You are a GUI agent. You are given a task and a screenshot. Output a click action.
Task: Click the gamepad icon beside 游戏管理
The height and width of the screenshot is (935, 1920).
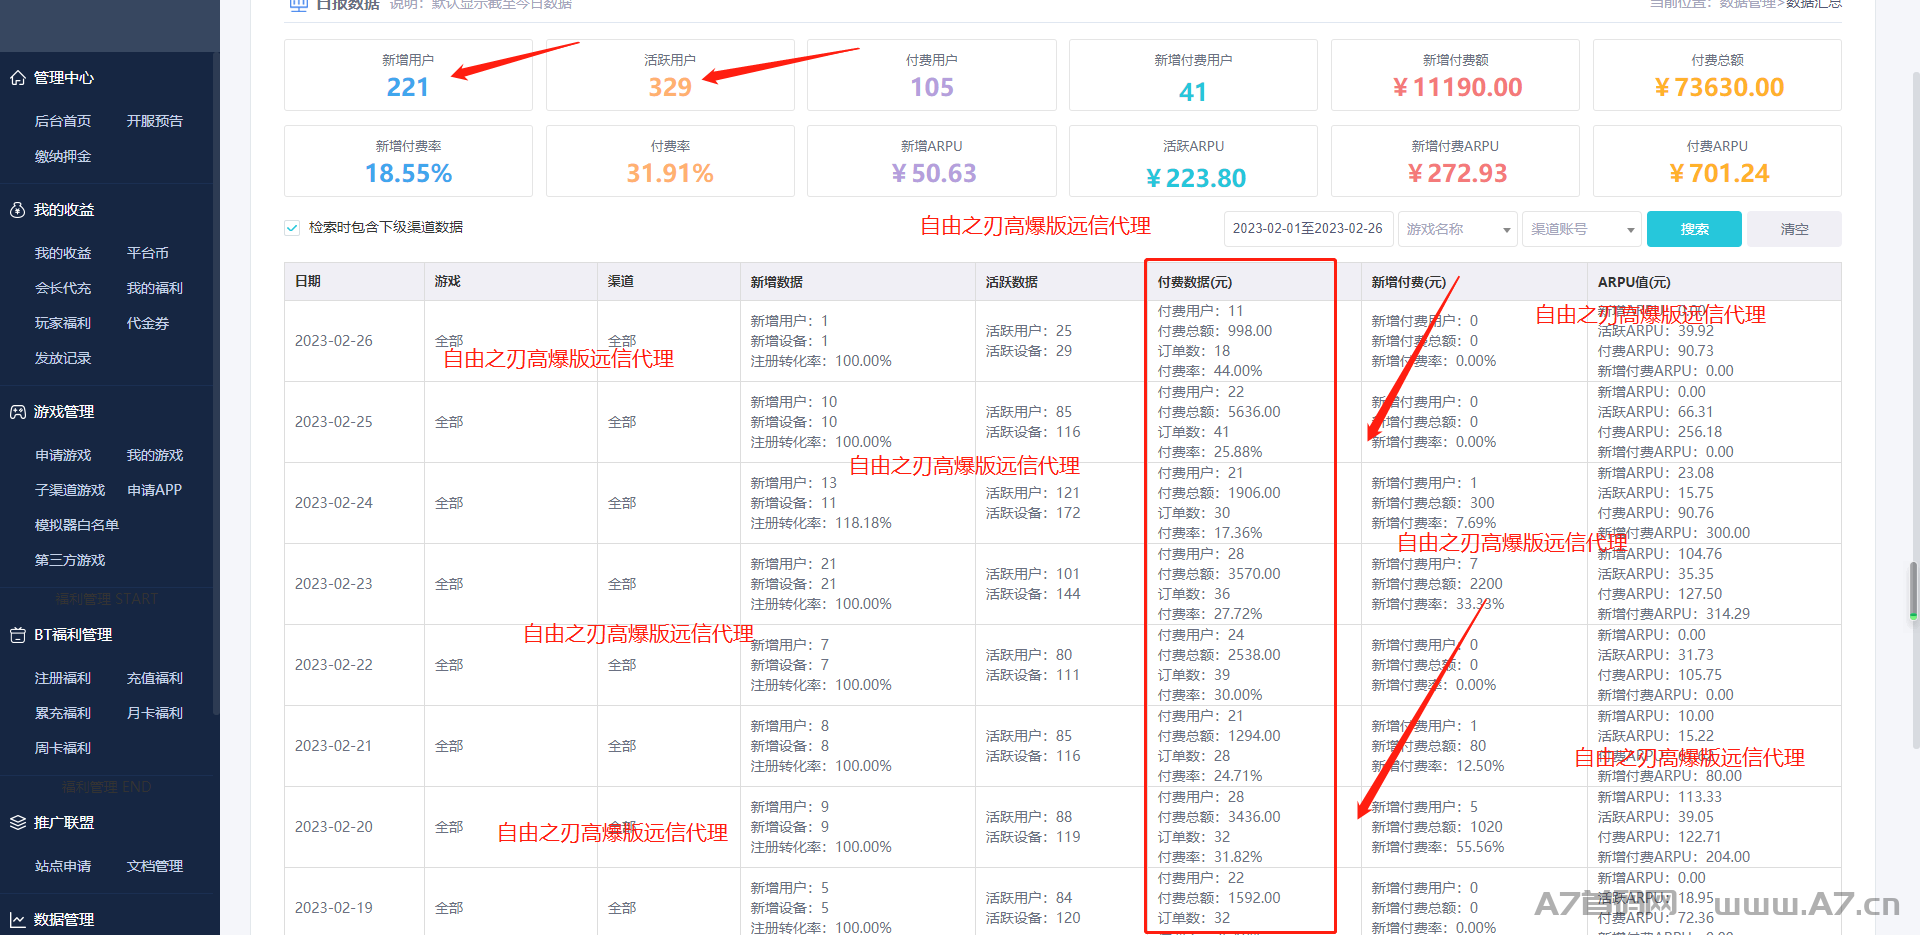17,412
